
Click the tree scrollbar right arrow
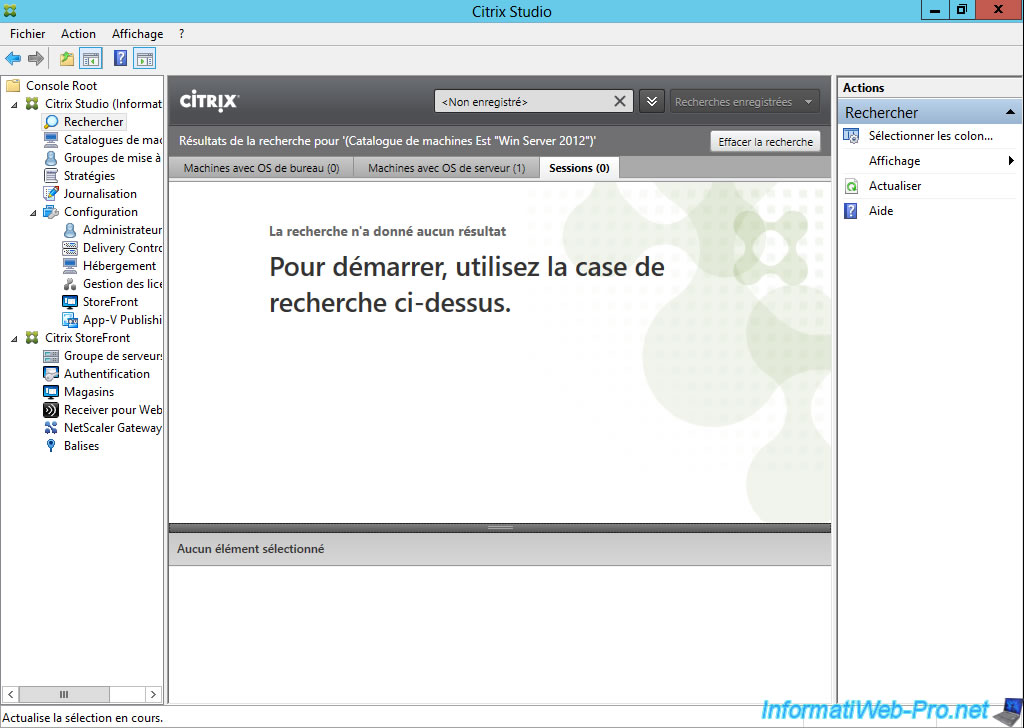pos(153,694)
